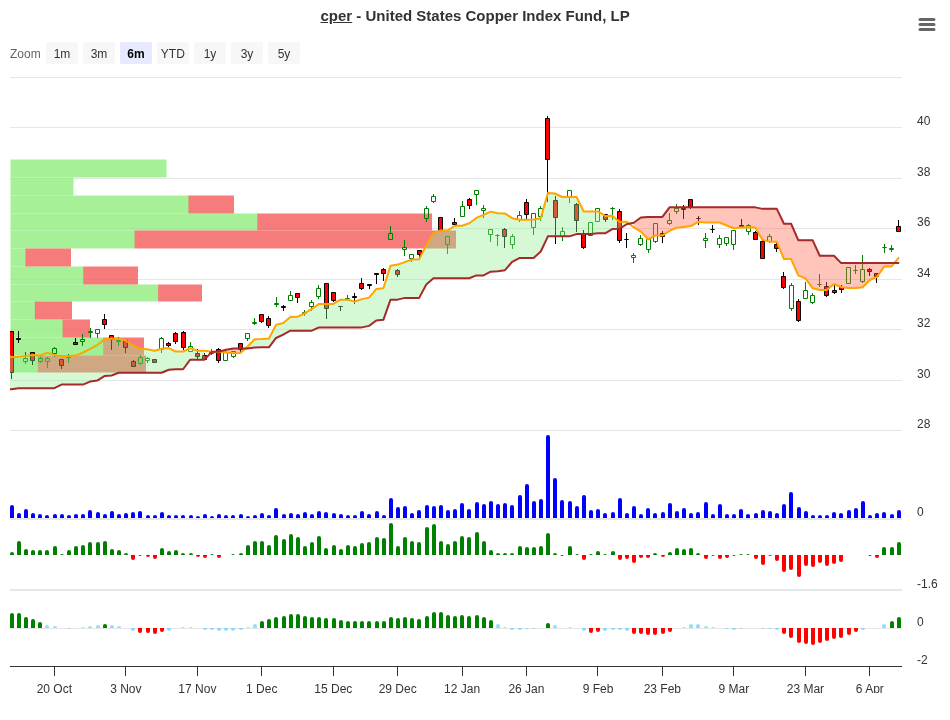The height and width of the screenshot is (720, 950).
Task: Click the '17 Nov' axis label
Action: click(197, 688)
